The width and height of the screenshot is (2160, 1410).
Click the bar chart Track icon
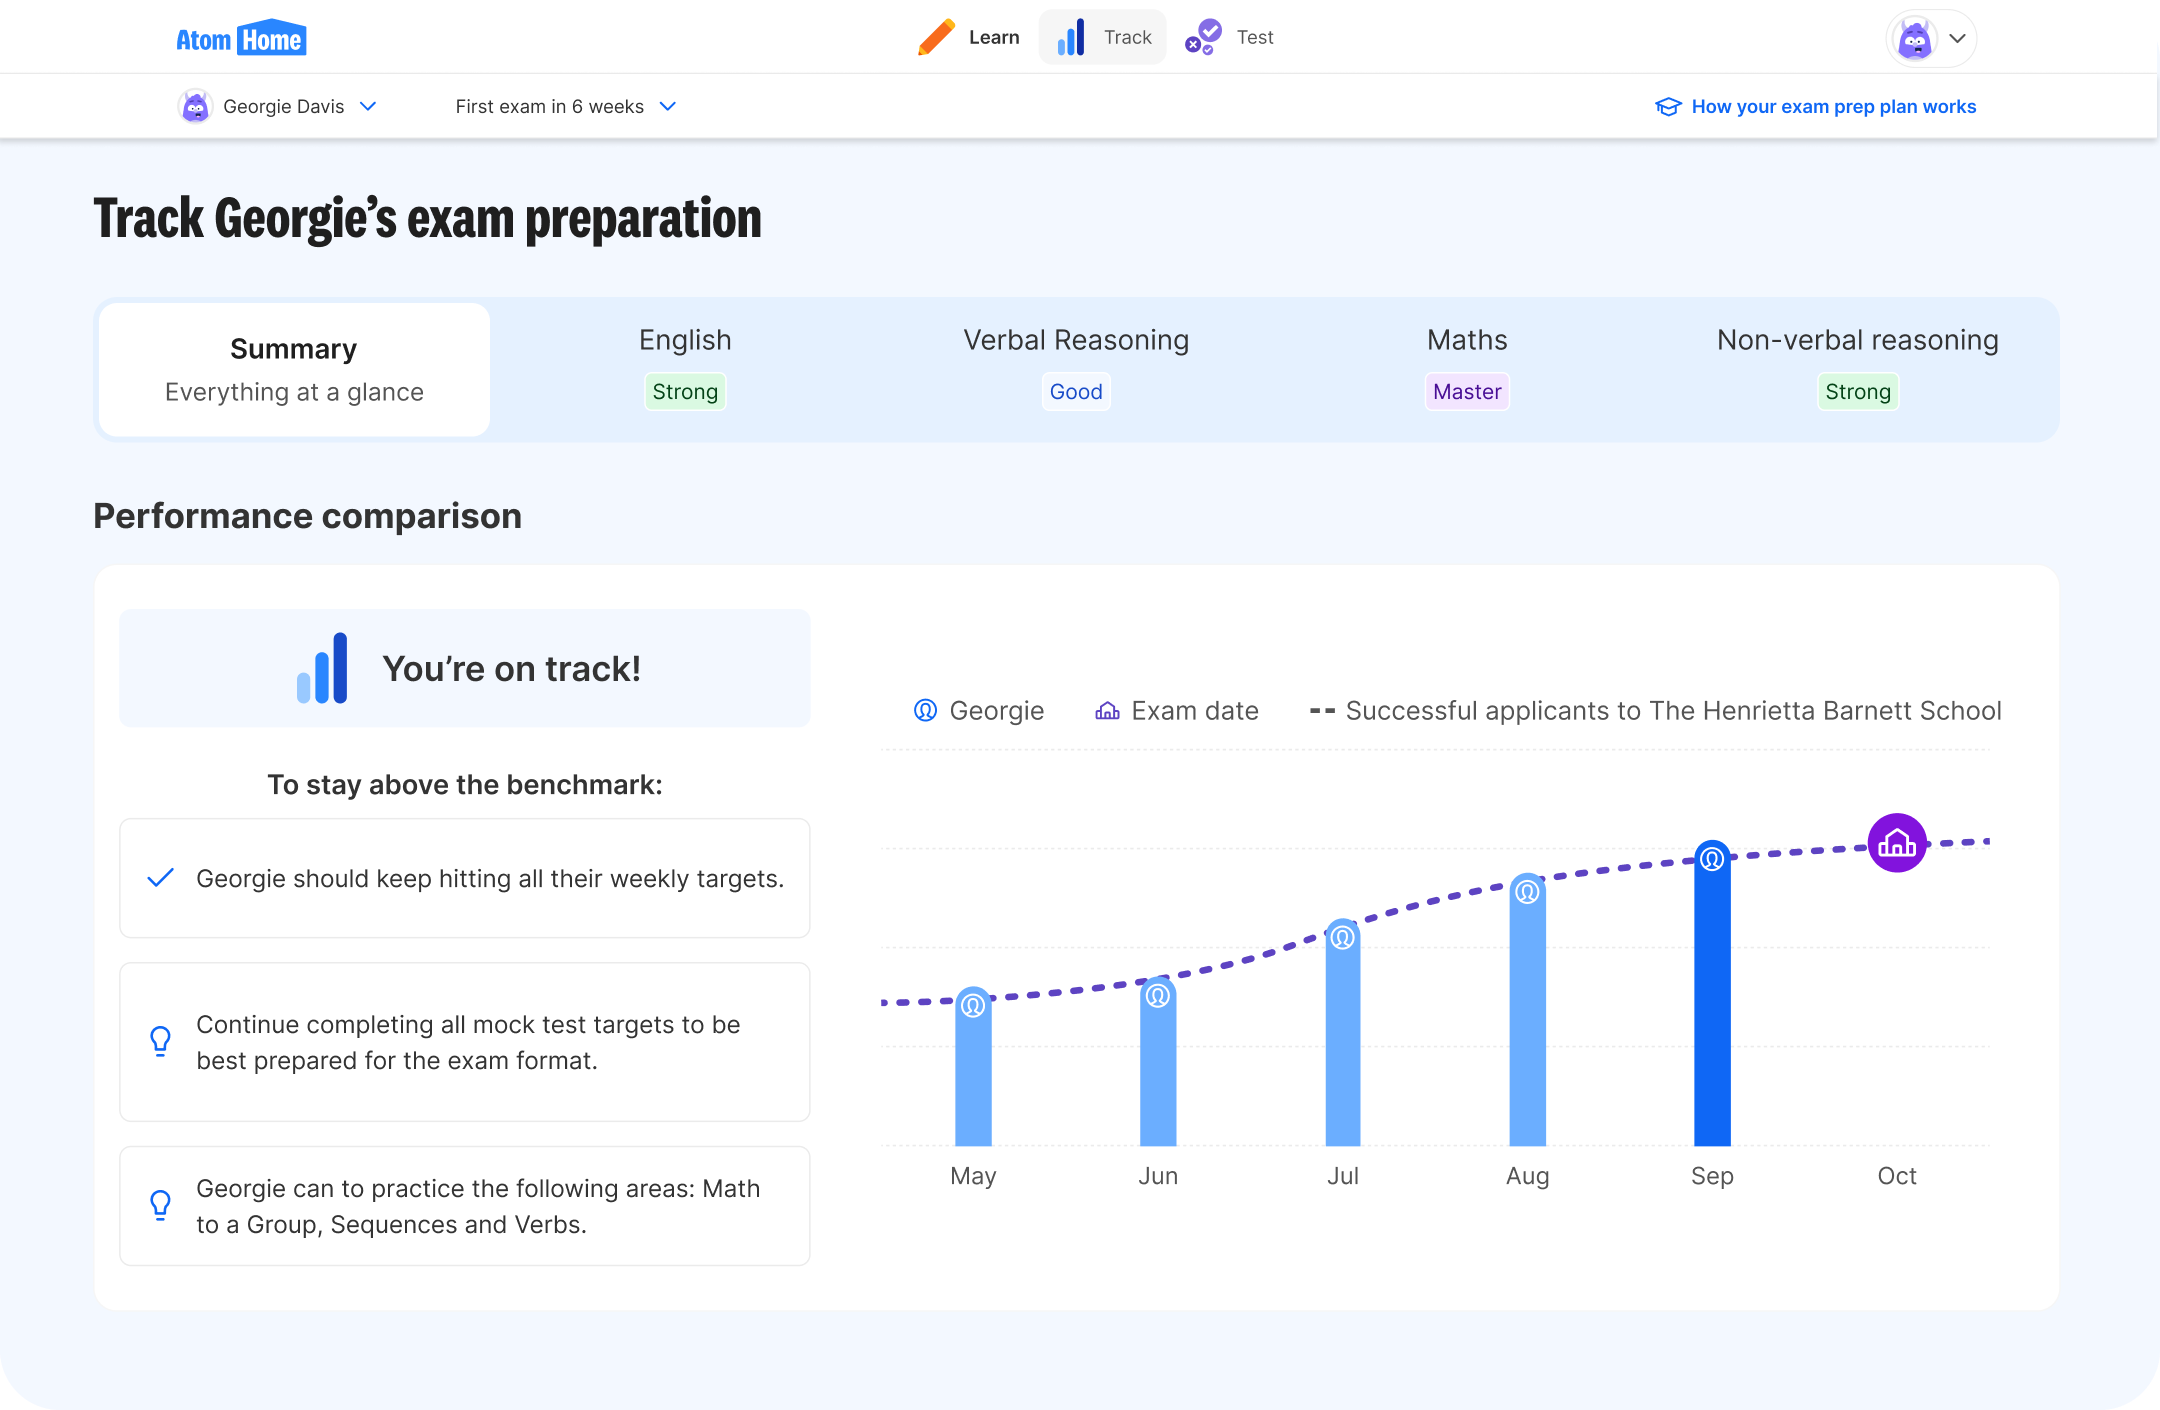click(x=1071, y=37)
